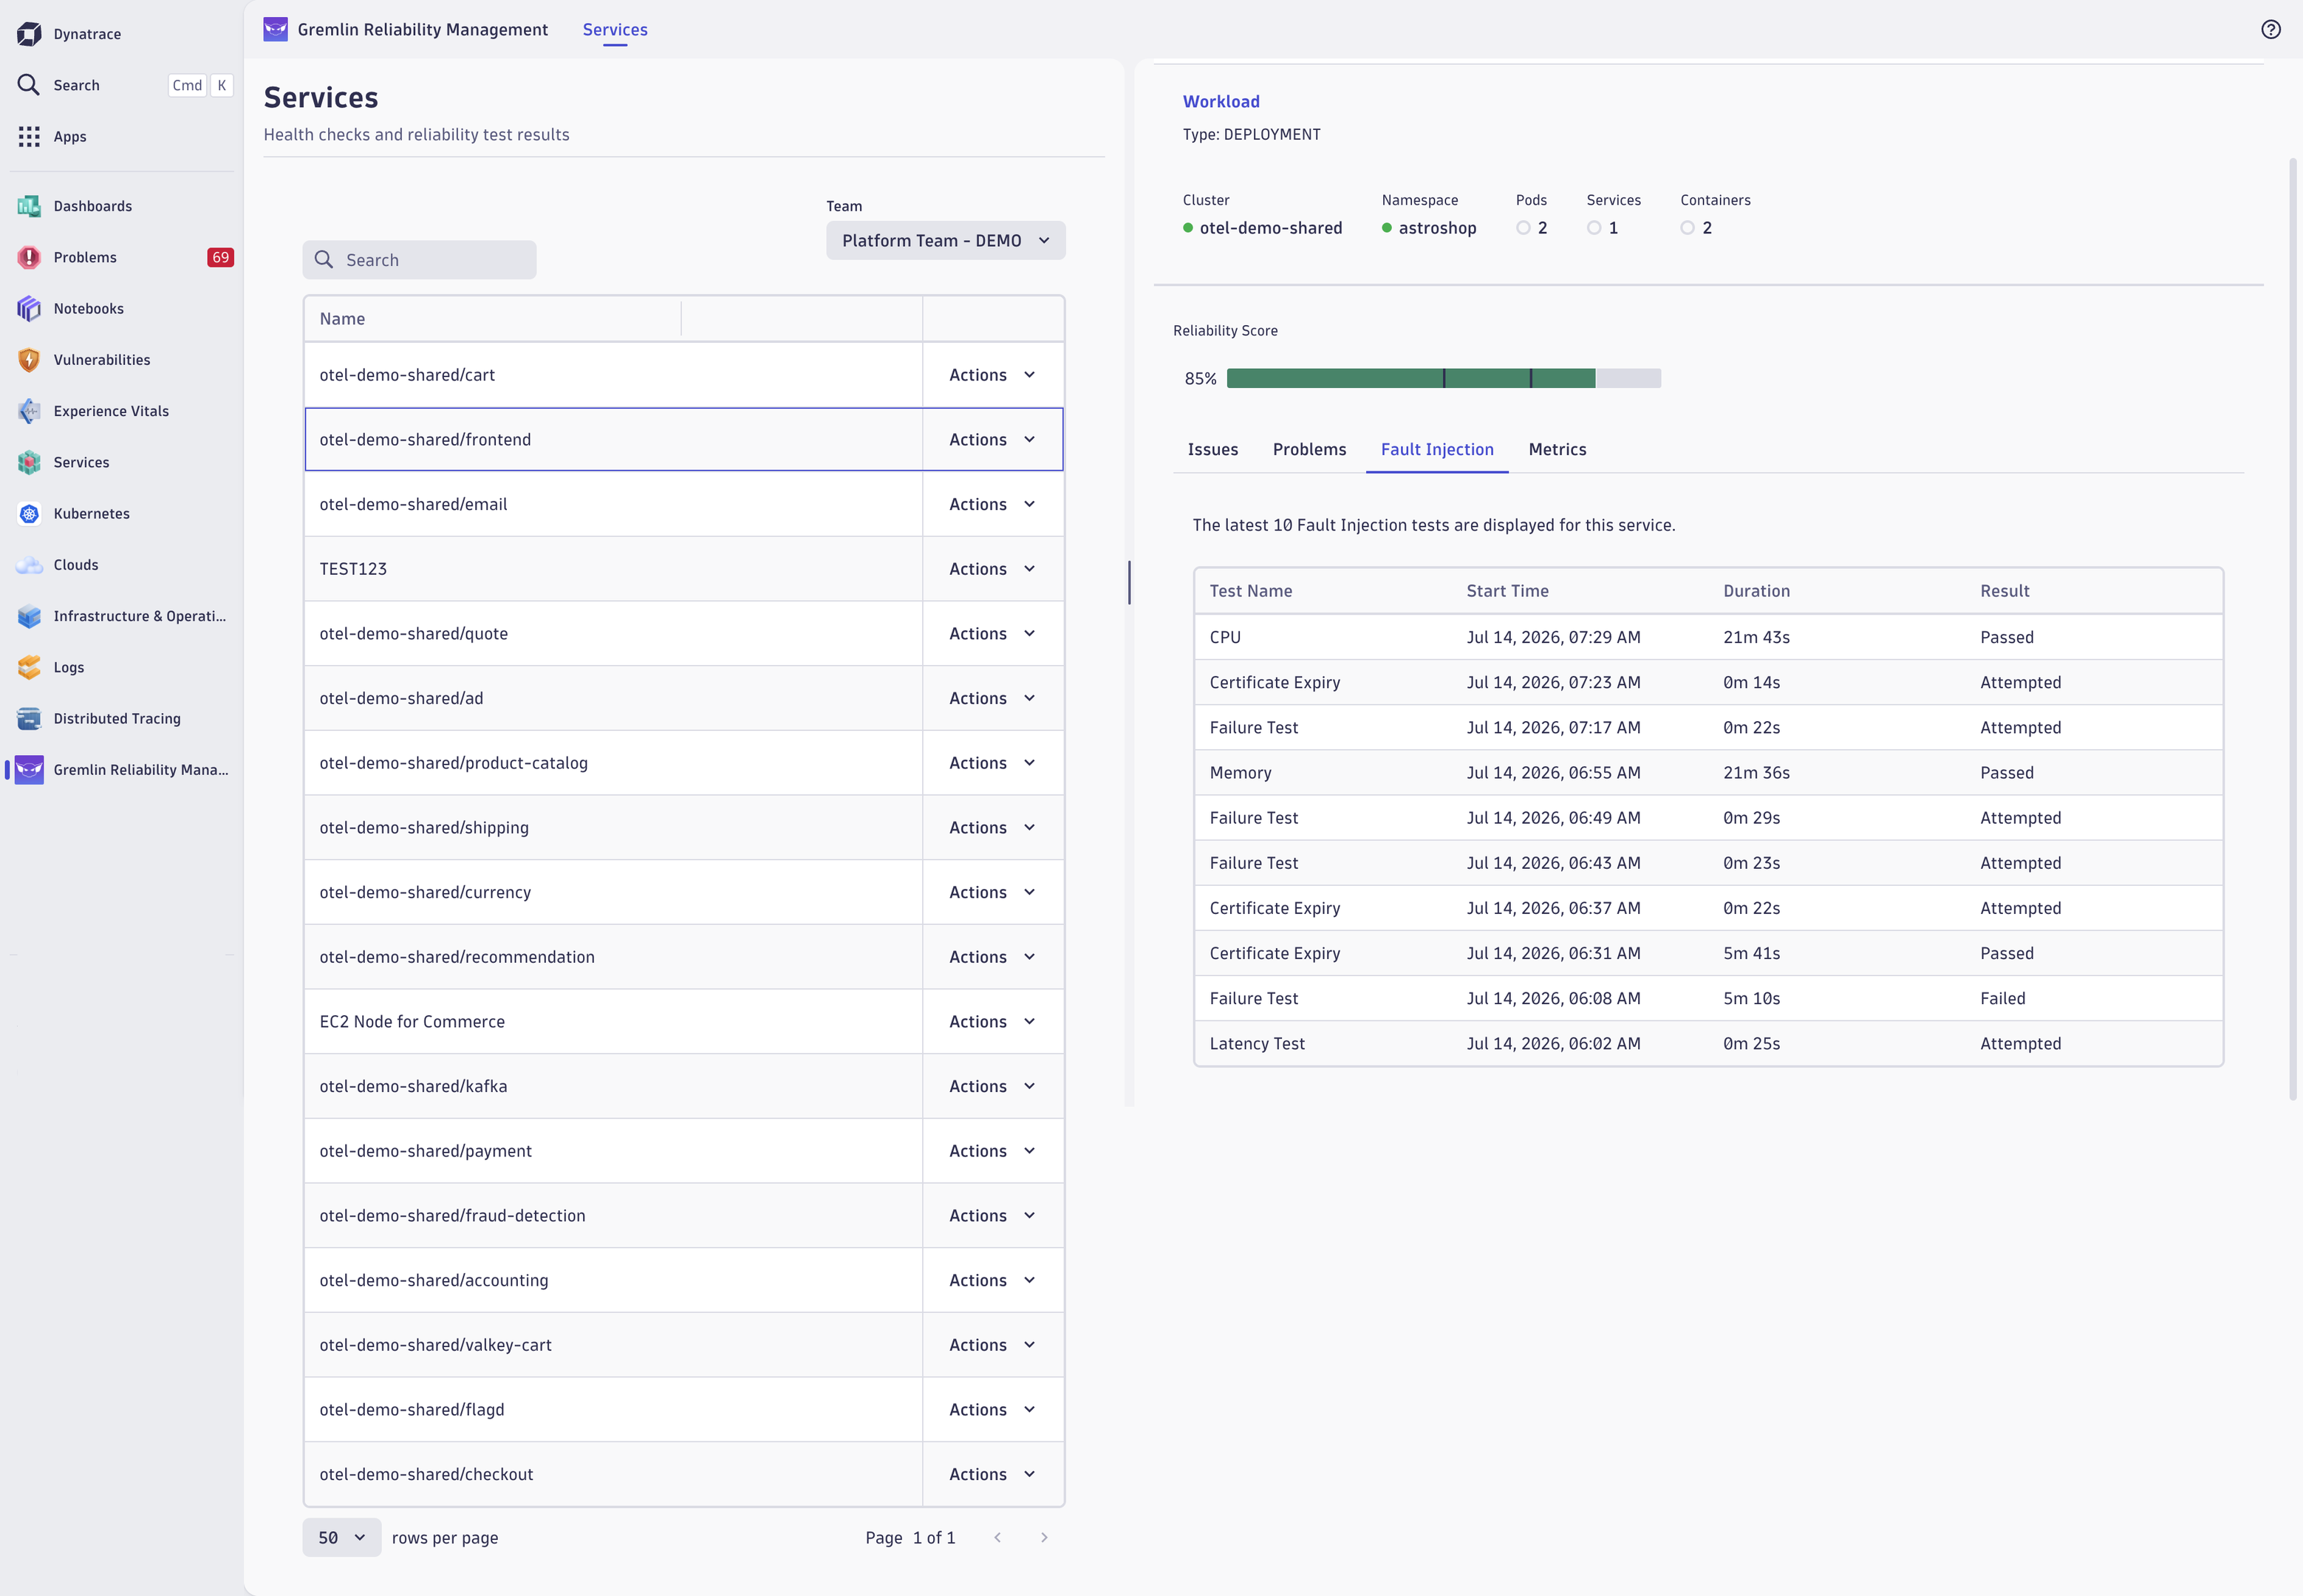
Task: Click the Services tab in header
Action: (x=615, y=30)
